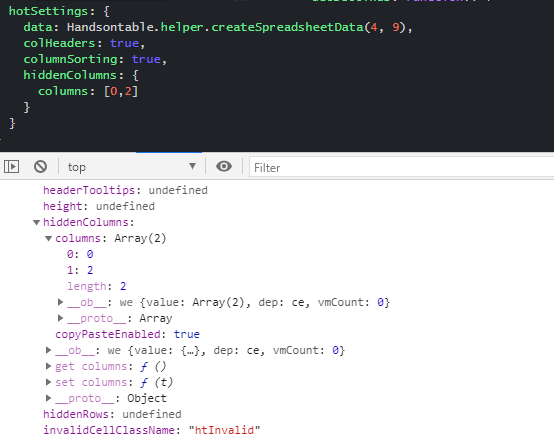Viewport: 554px width, 437px height.
Task: Click the hotSettings key in the code
Action: tap(48, 11)
